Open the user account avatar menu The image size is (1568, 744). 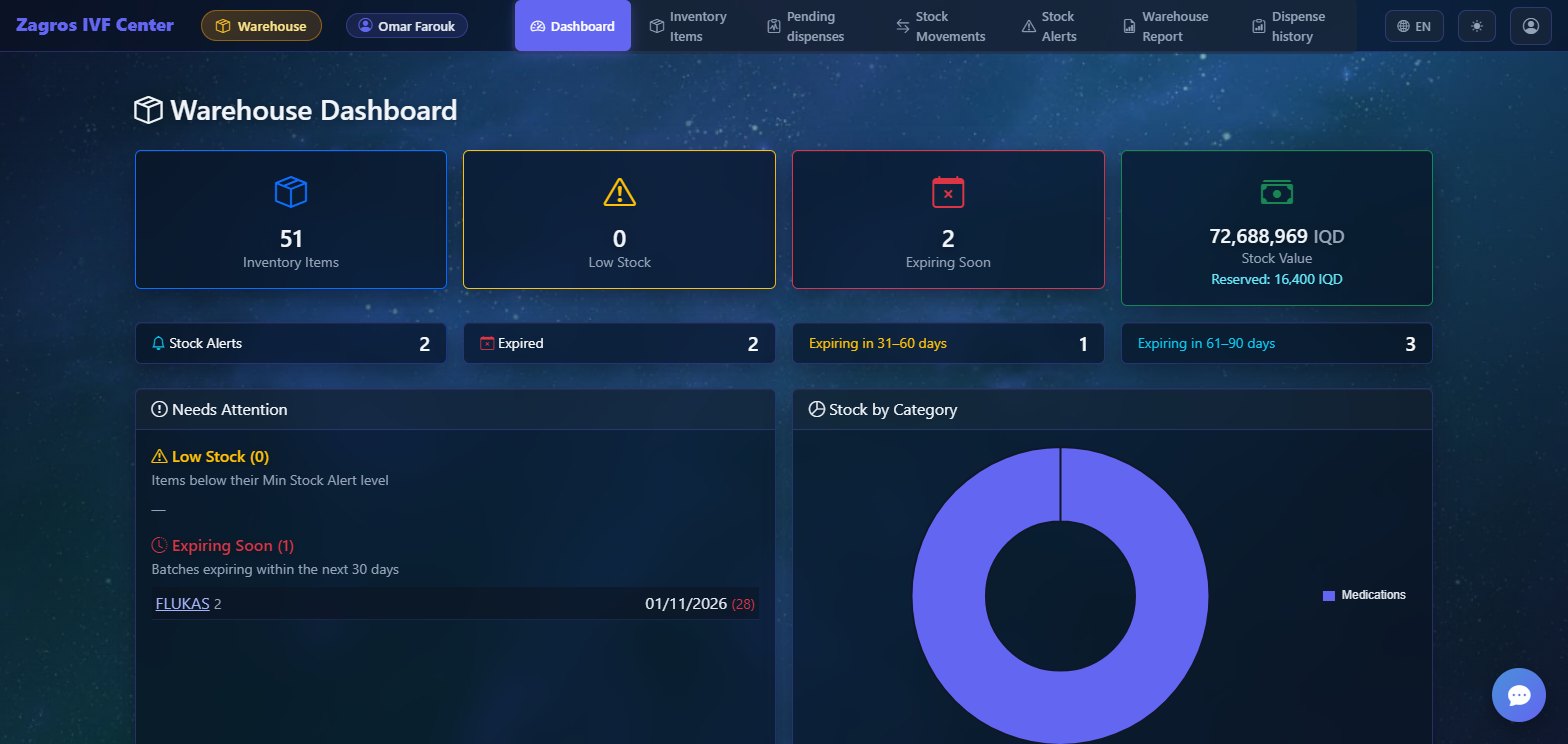click(x=1530, y=26)
